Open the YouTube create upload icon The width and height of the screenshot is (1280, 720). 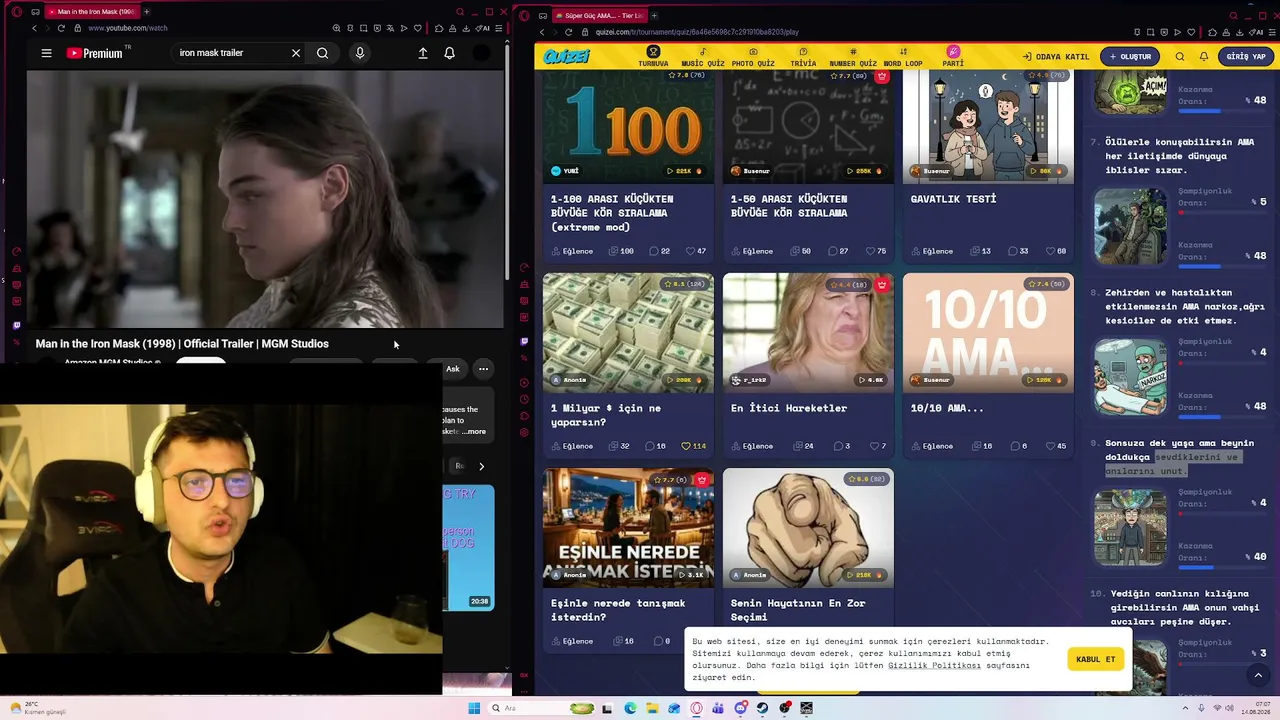pos(423,53)
